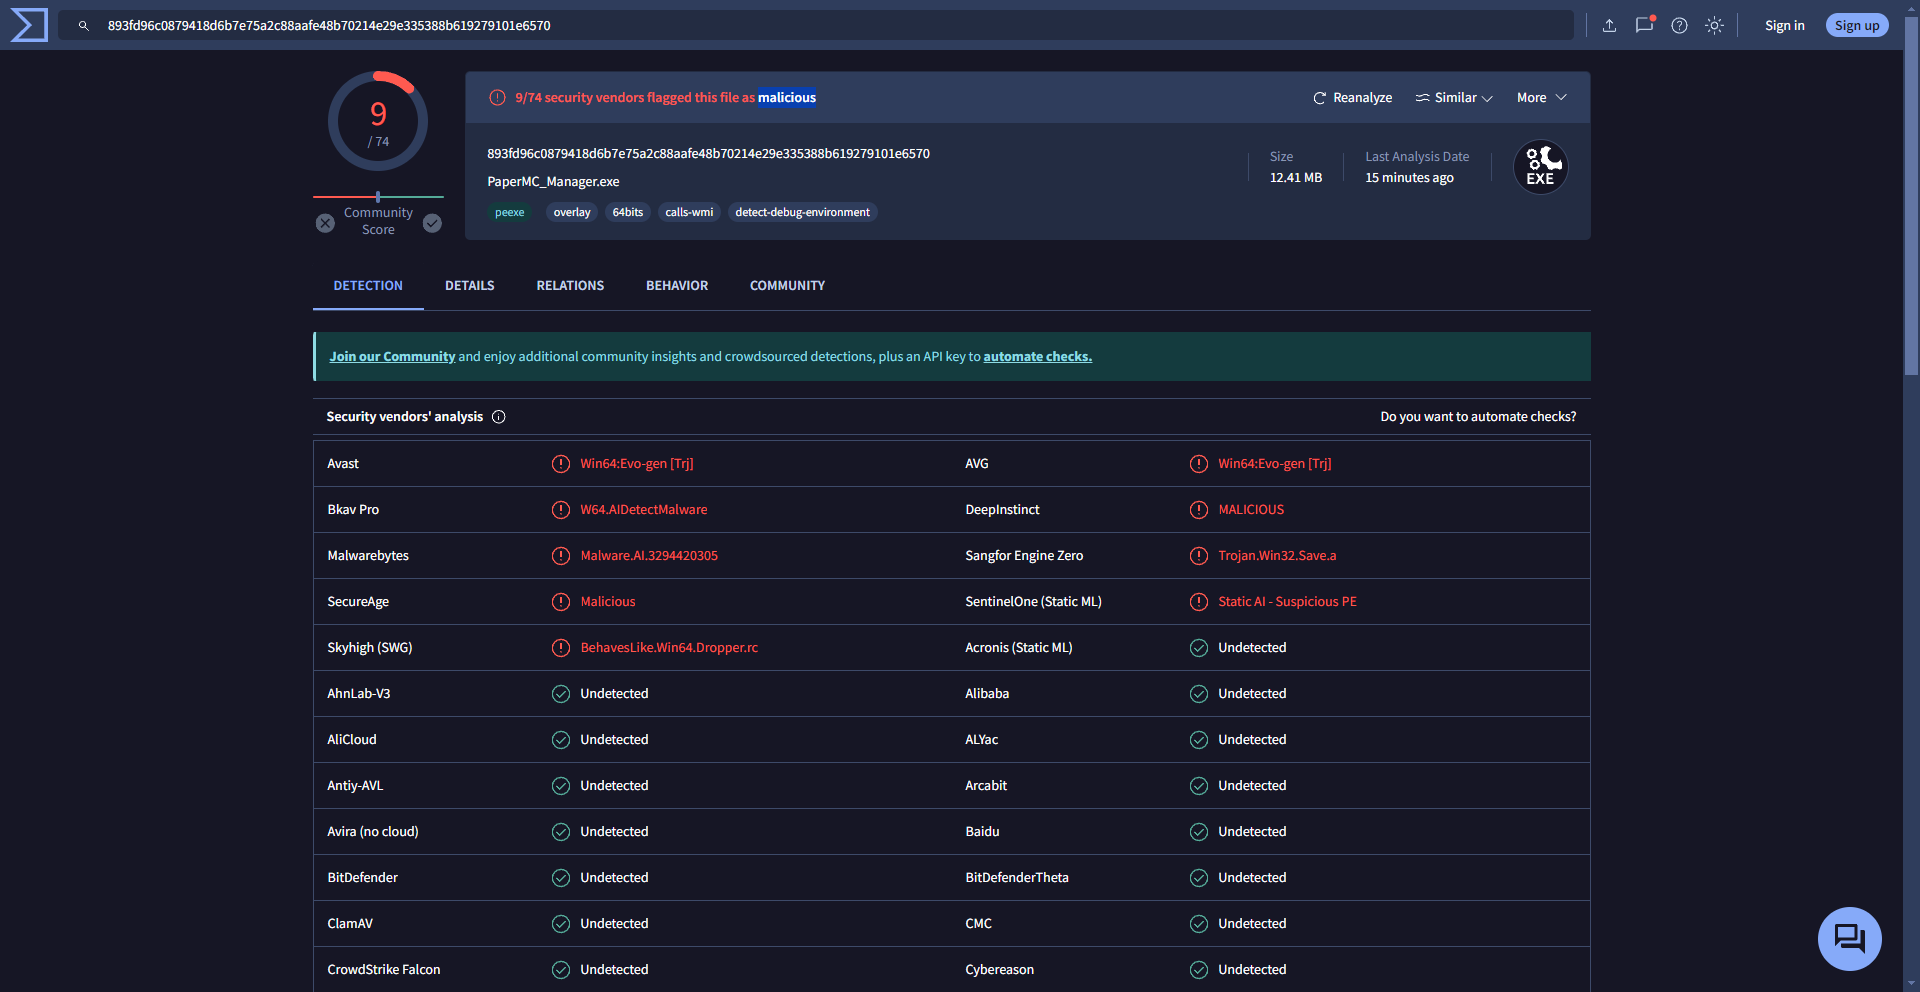Click the BehavesLike.Win64.Dropper.rc result text
This screenshot has width=1920, height=992.
tap(669, 648)
